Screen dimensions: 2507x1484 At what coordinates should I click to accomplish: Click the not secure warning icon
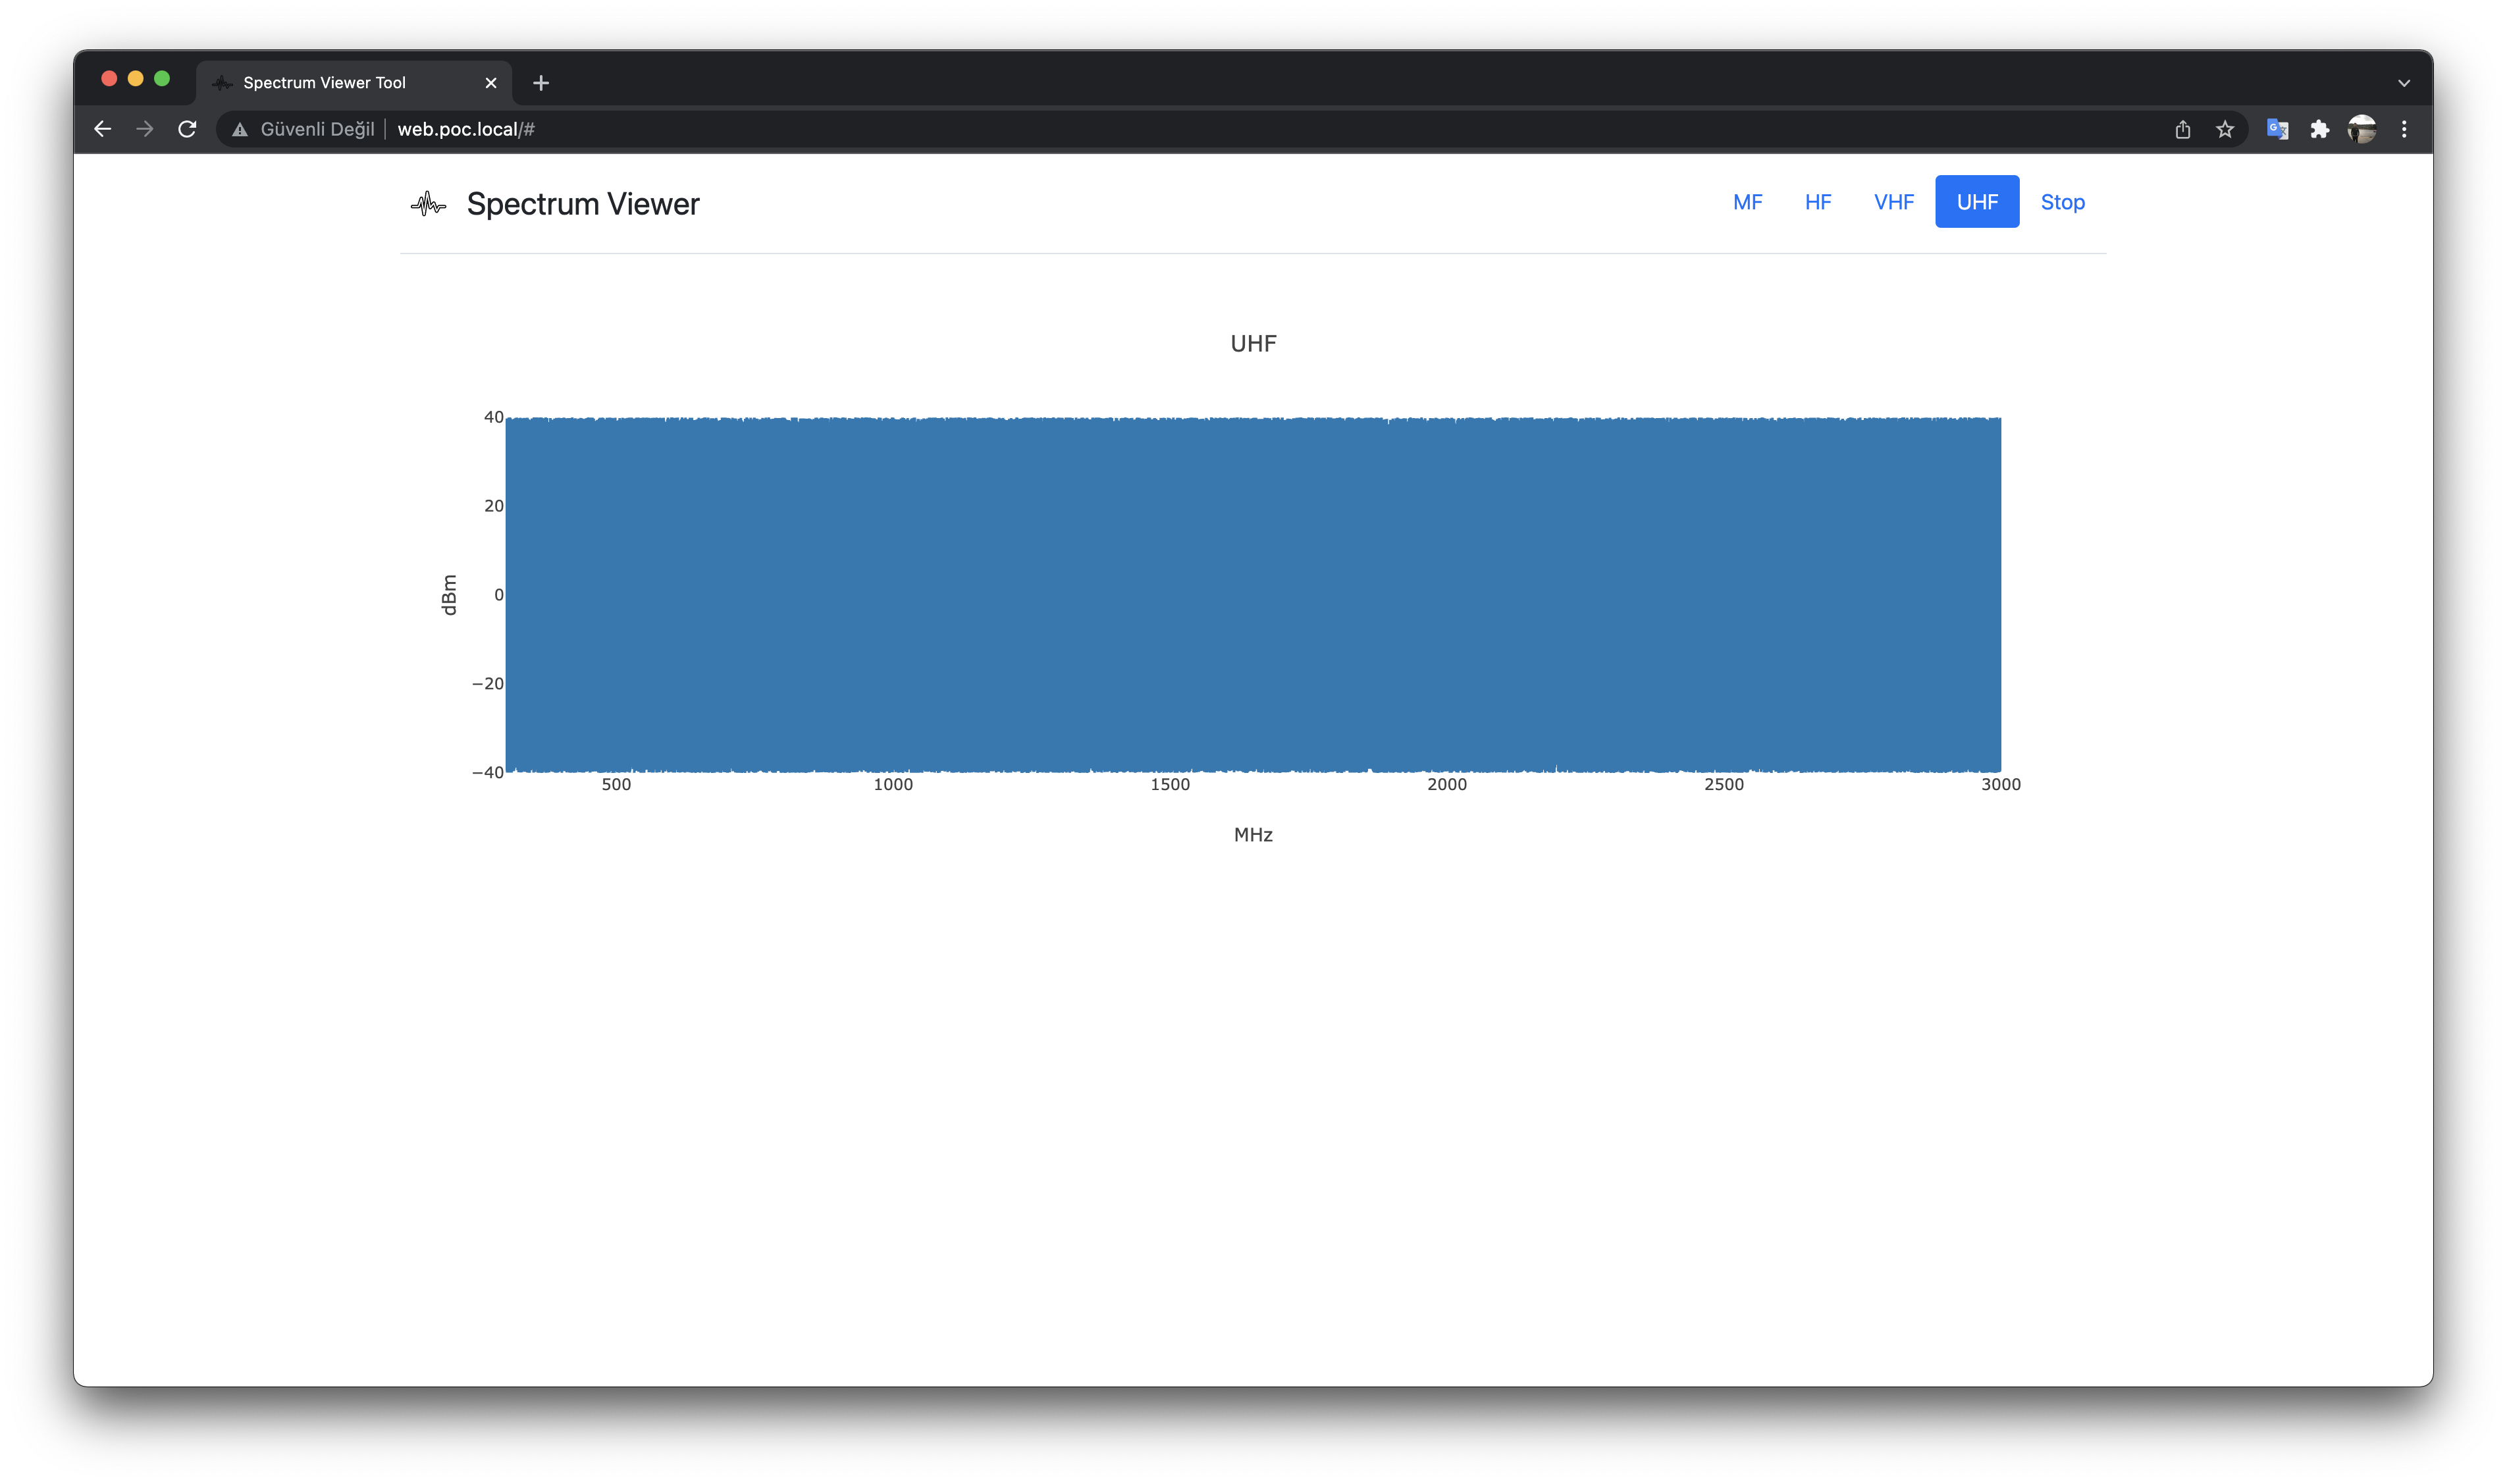click(x=240, y=129)
